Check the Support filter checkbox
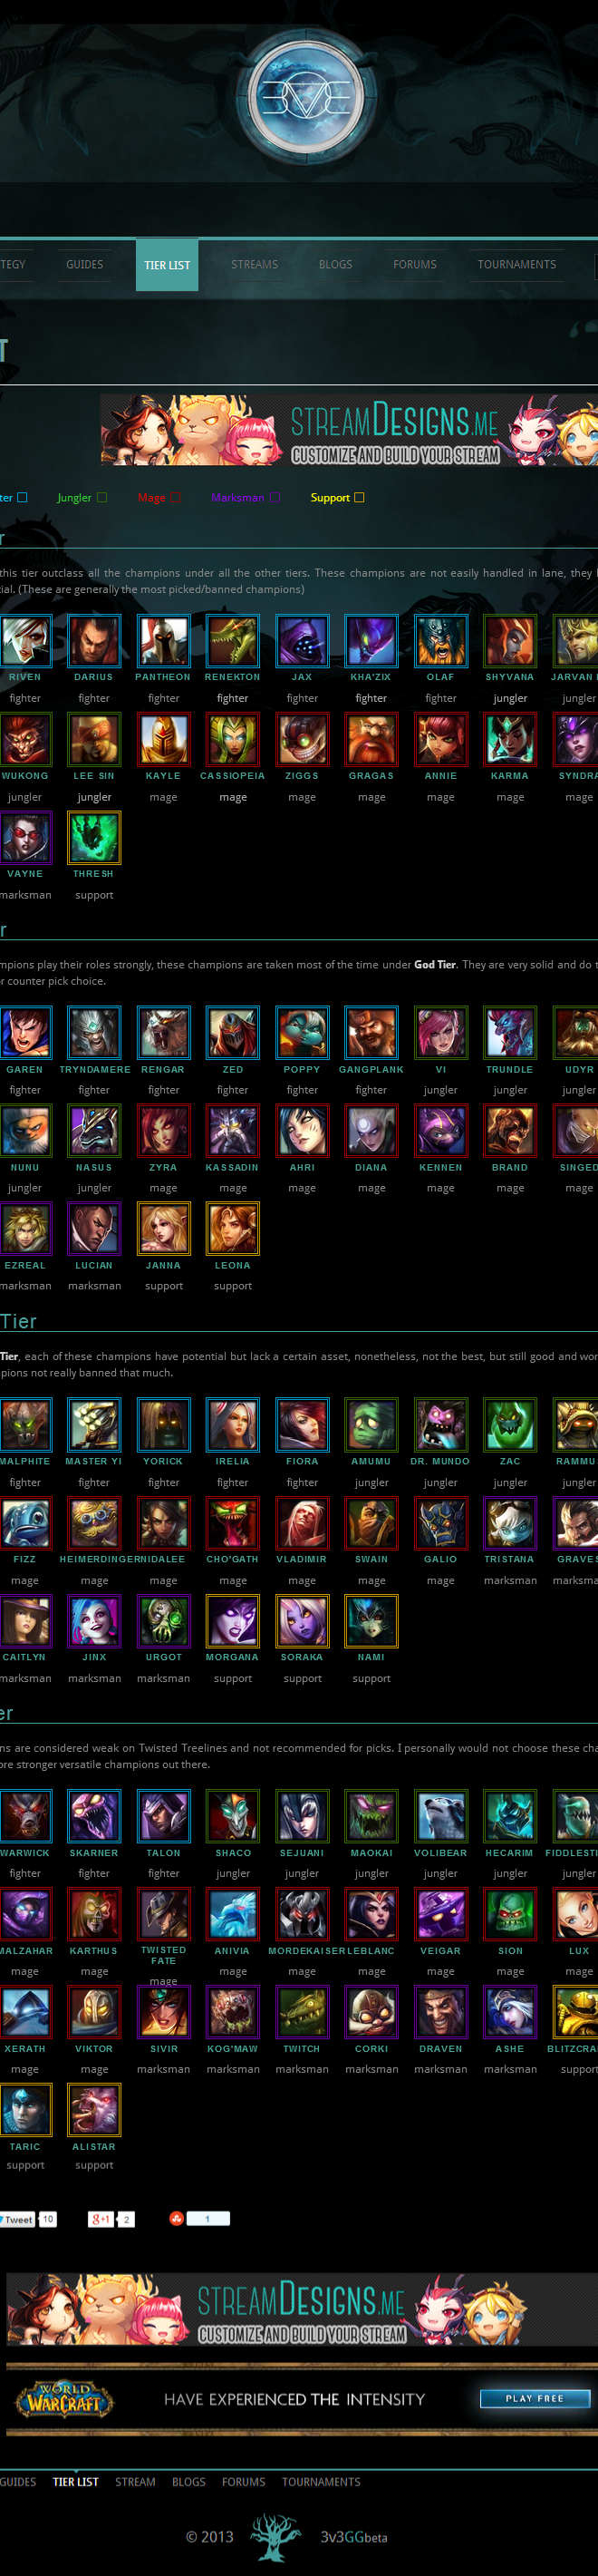598x2576 pixels. [359, 497]
